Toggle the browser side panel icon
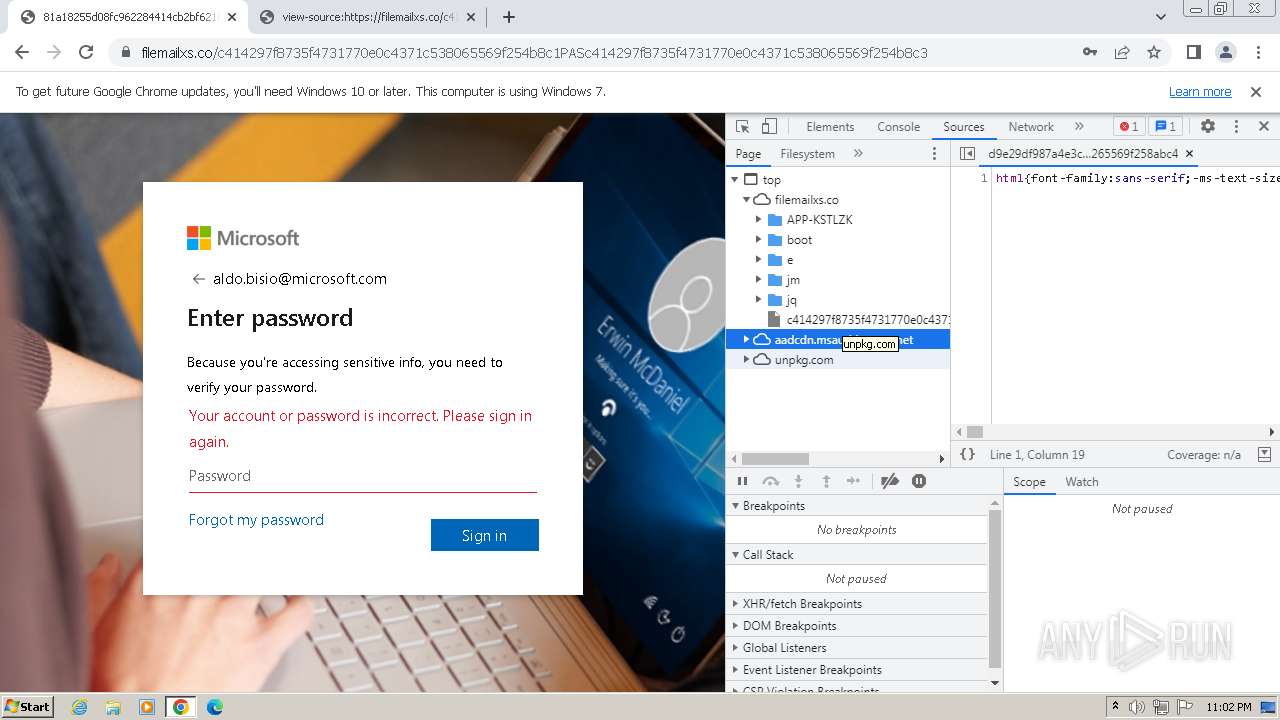 (x=1193, y=52)
